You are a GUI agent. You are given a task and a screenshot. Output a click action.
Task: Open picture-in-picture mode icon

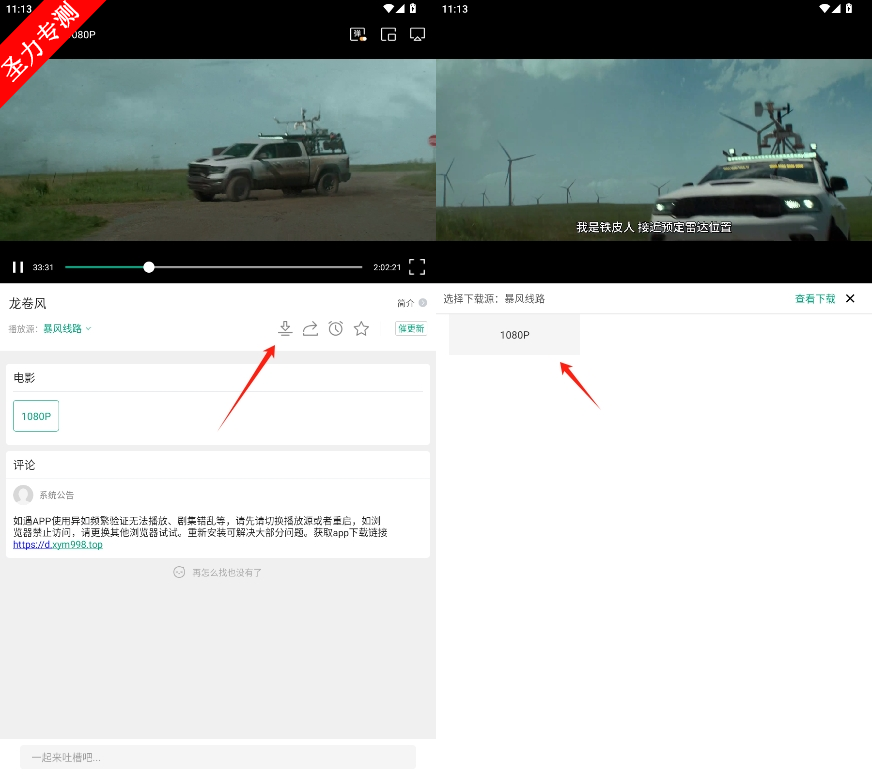388,34
